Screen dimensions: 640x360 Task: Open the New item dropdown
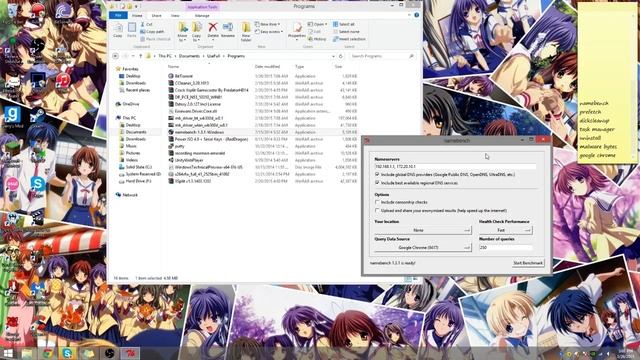(x=267, y=24)
